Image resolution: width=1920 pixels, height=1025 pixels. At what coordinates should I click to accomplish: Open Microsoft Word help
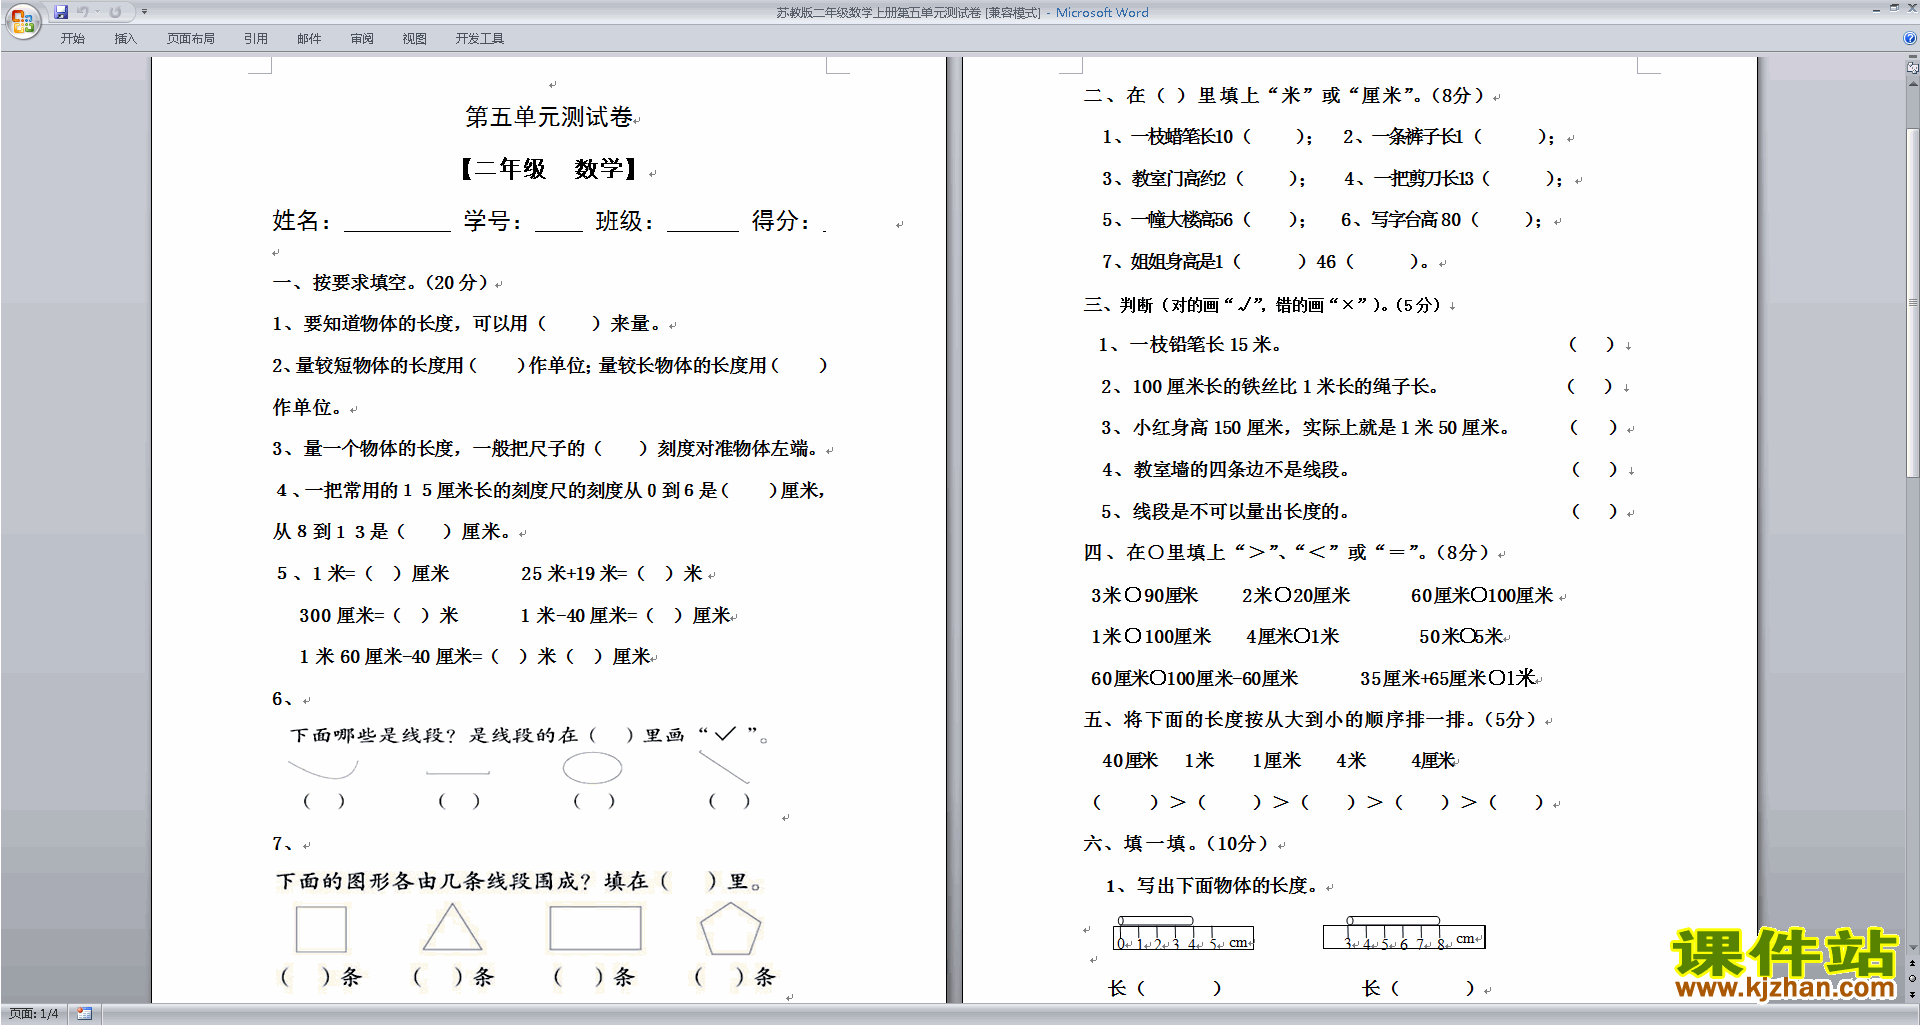click(1910, 38)
